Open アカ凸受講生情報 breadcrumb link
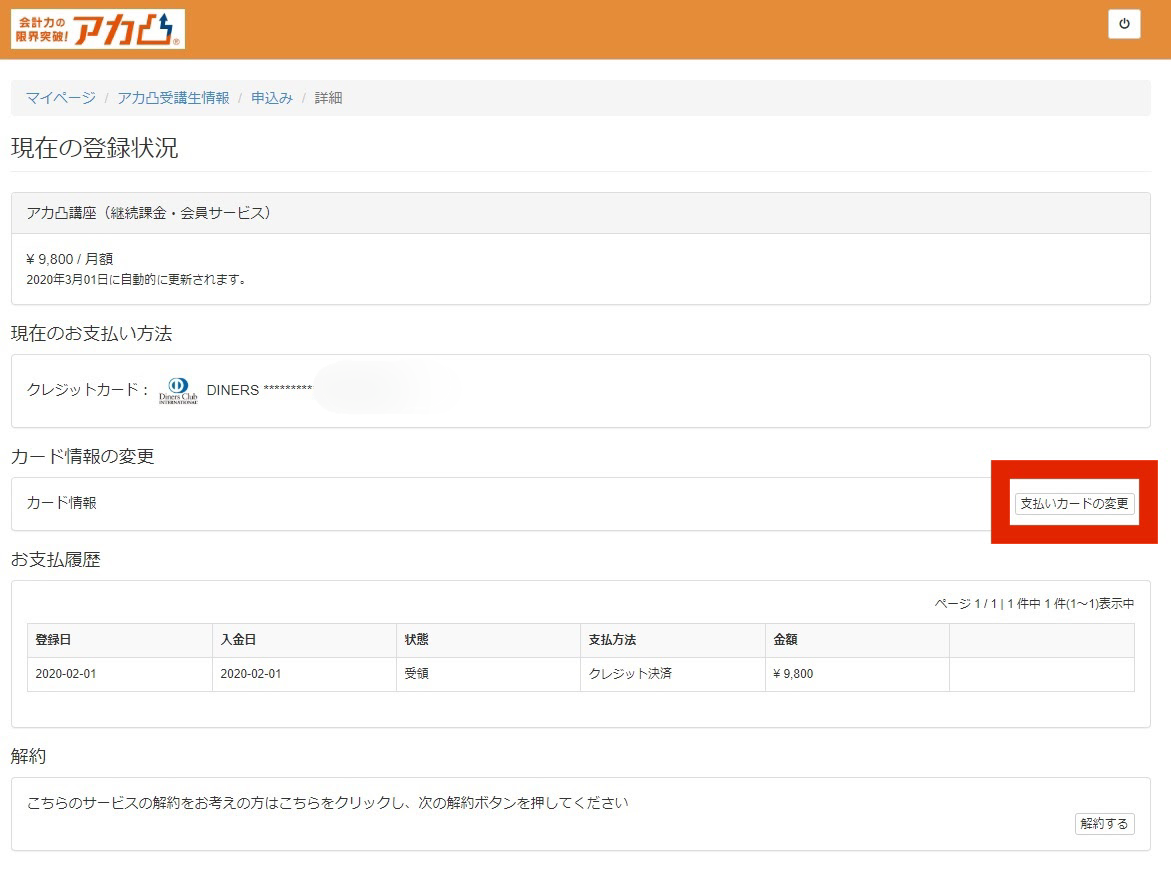The height and width of the screenshot is (869, 1171). coord(172,98)
